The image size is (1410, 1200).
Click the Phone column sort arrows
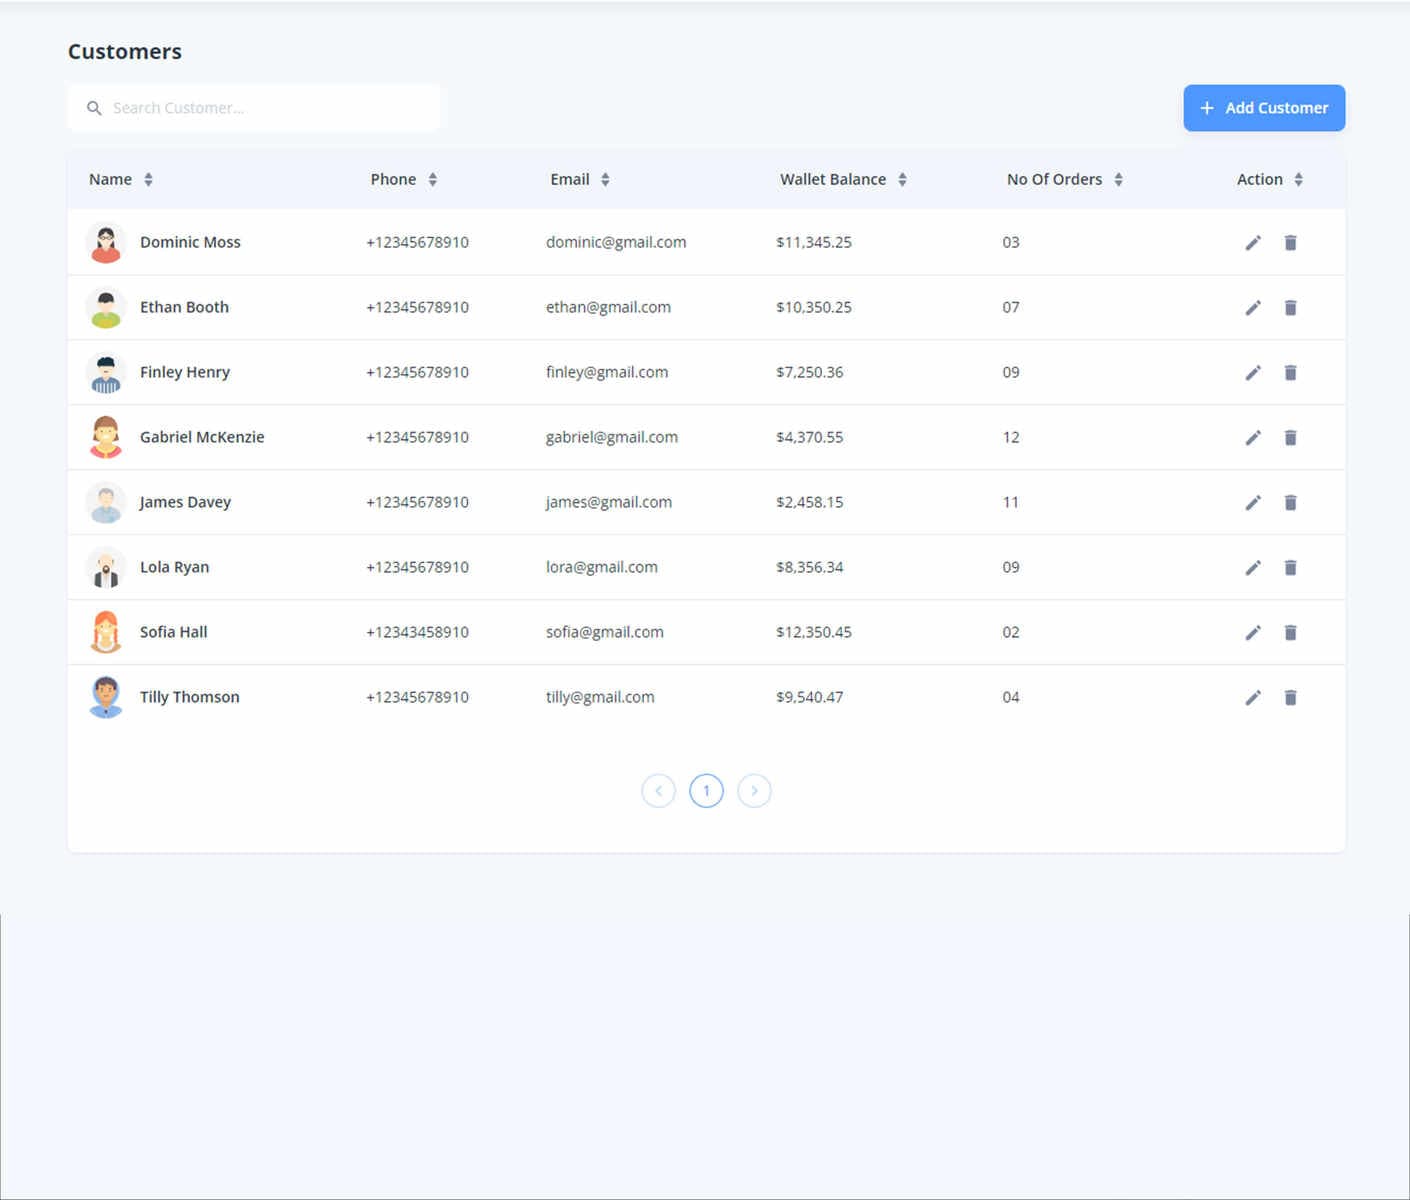click(x=433, y=179)
